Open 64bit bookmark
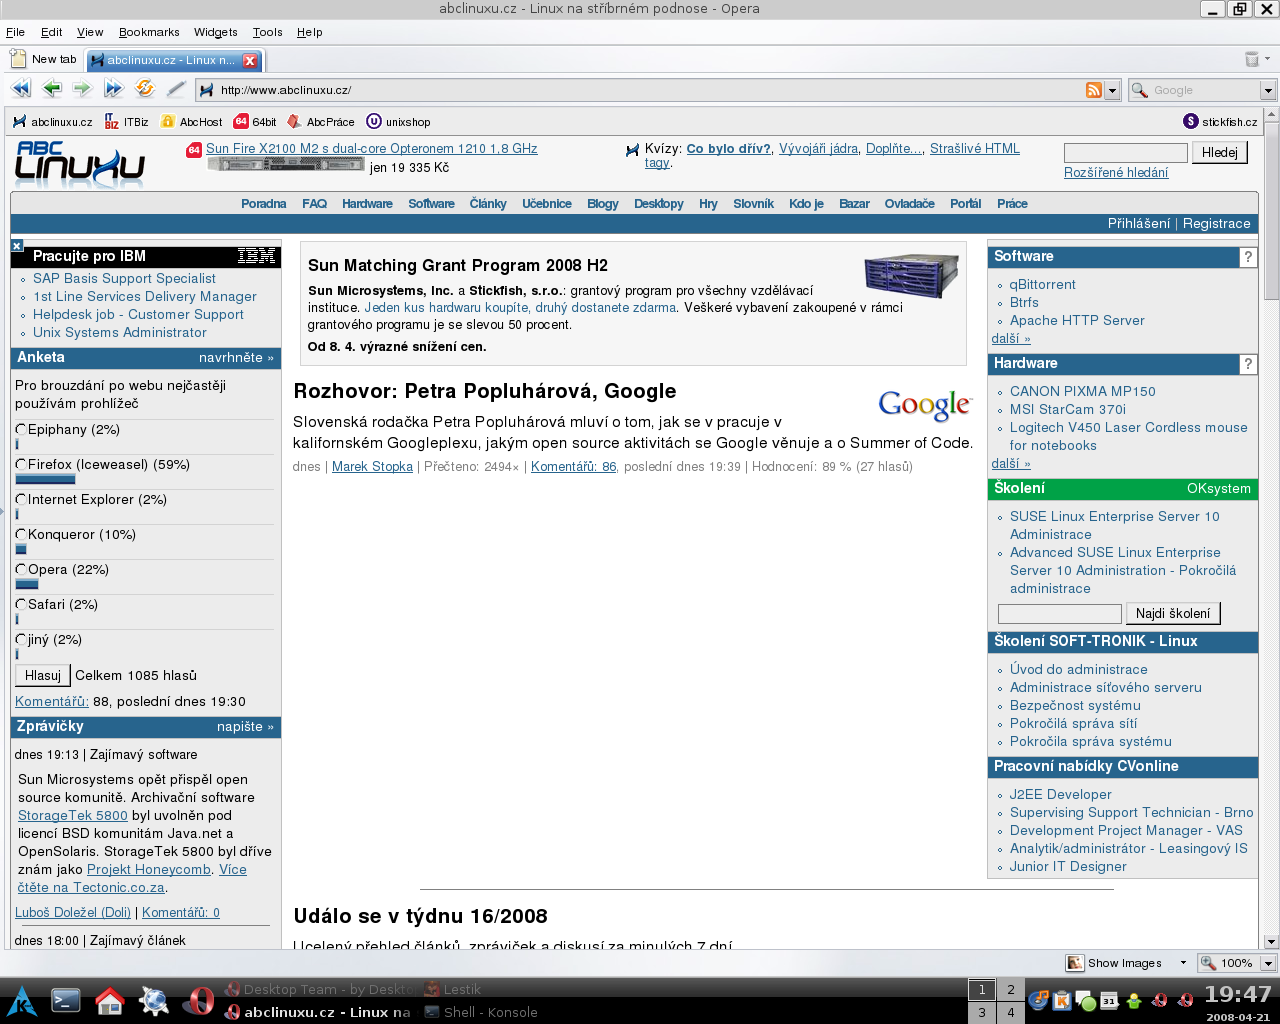1280x1024 pixels. coord(255,122)
